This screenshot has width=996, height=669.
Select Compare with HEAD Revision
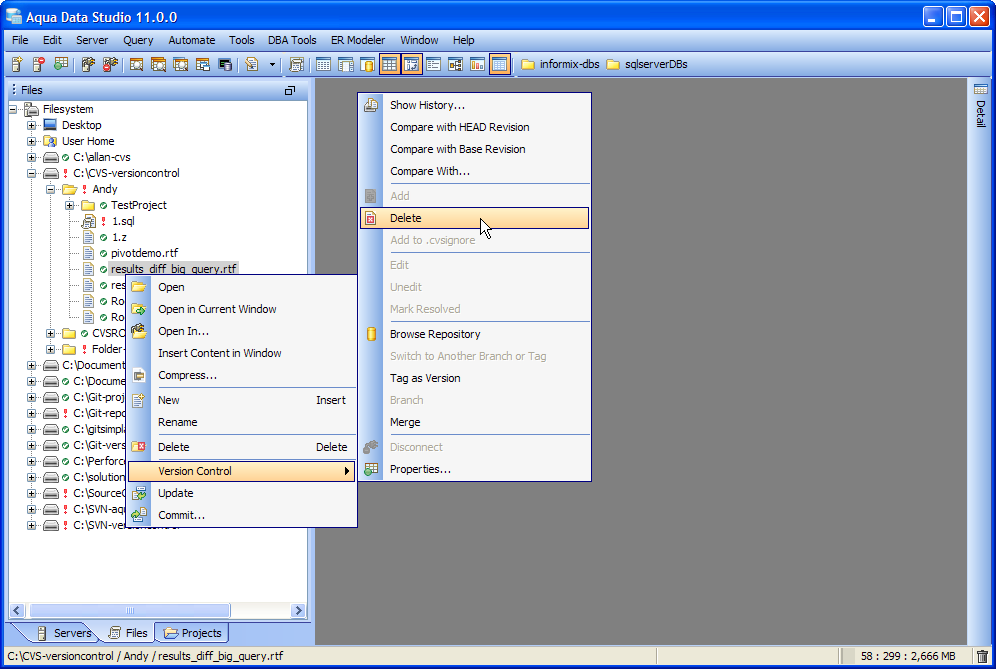474,127
